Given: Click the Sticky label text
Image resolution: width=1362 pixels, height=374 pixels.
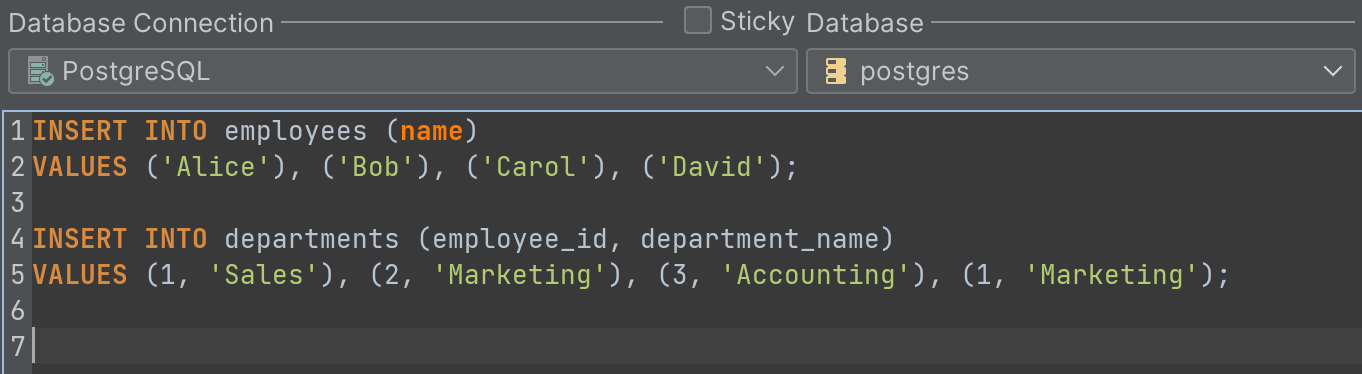Looking at the screenshot, I should pyautogui.click(x=757, y=21).
